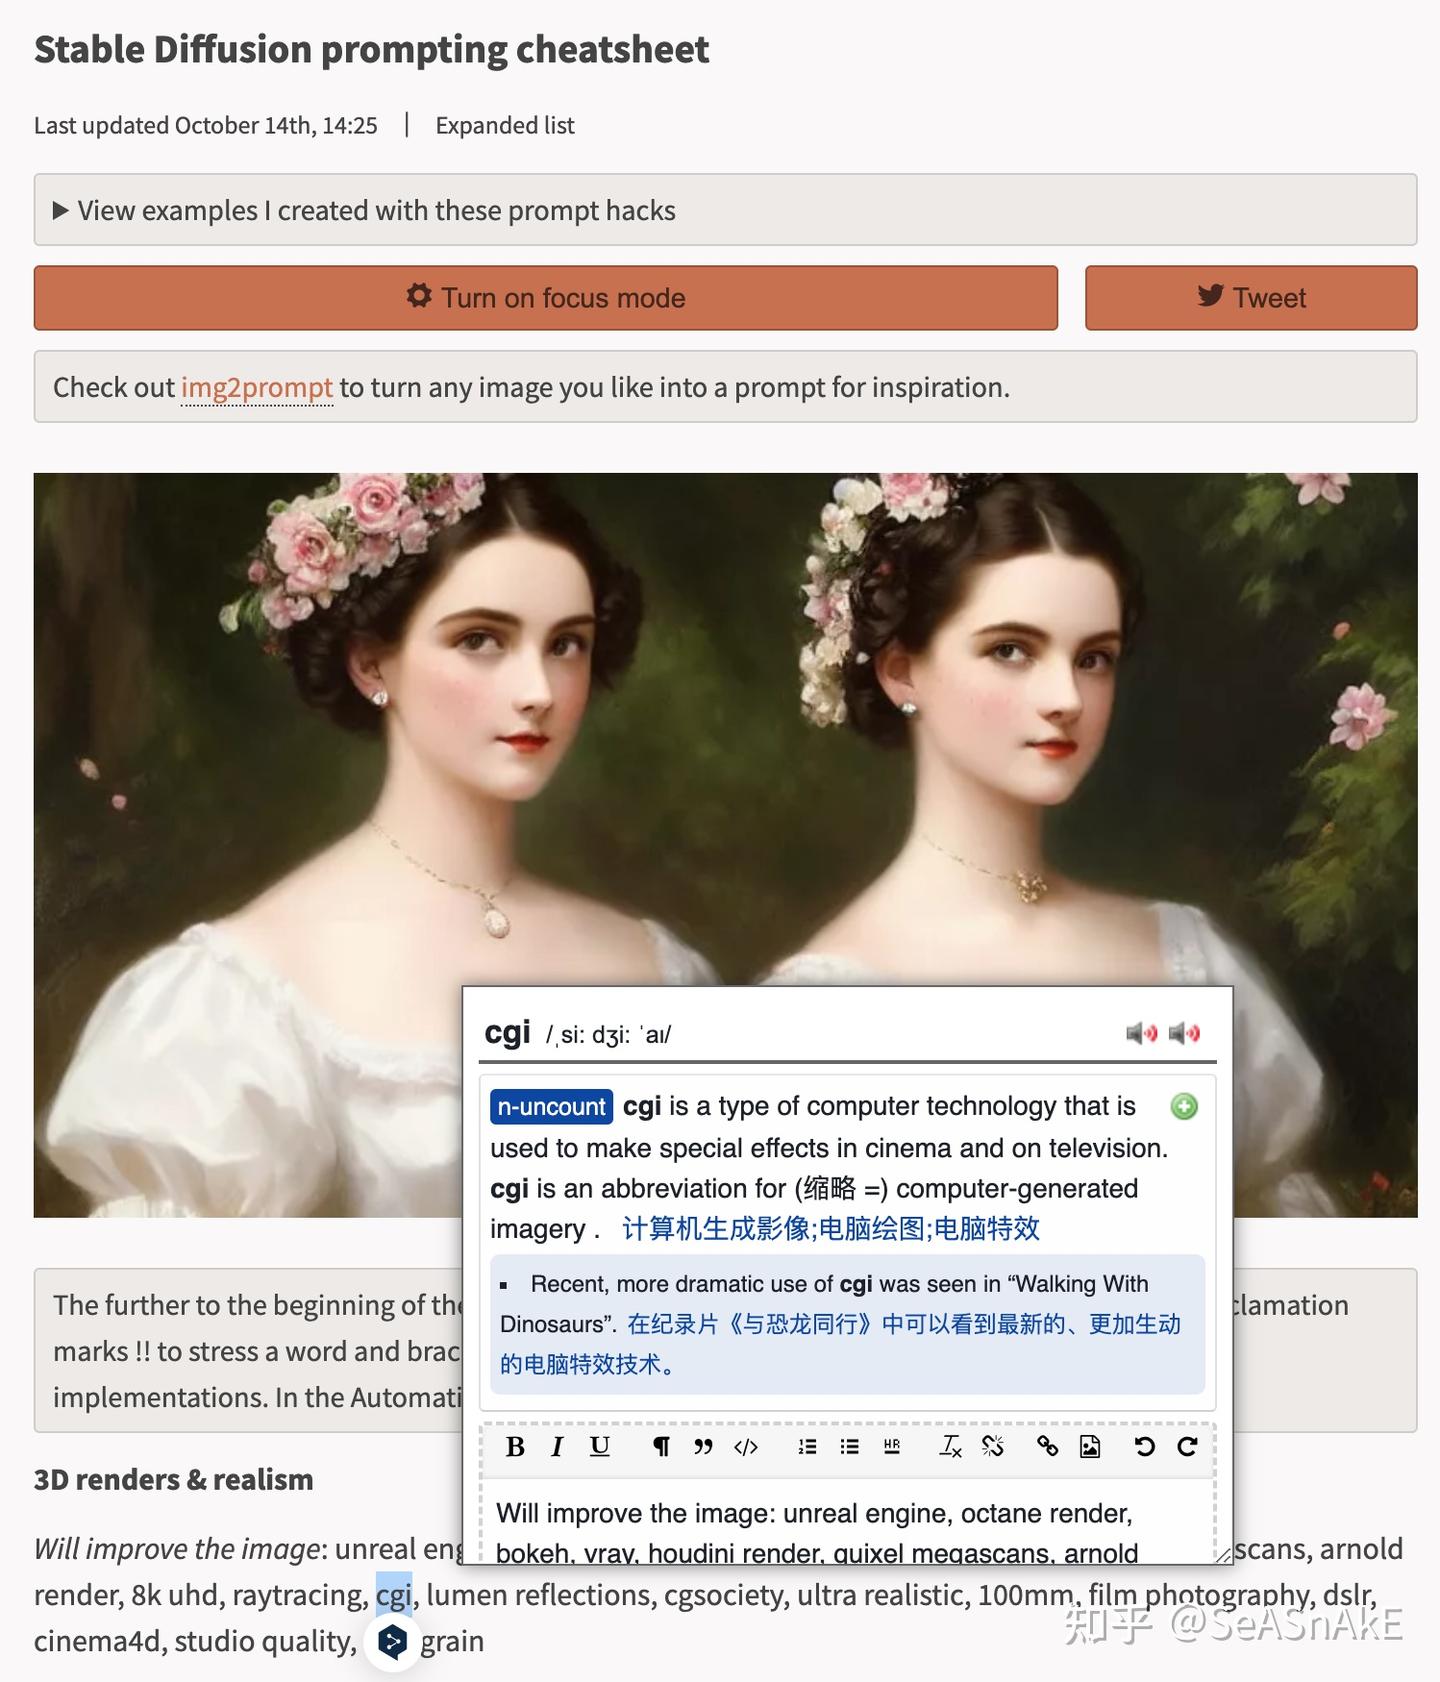Click the 'n-uncount' label in dictionary popup
Viewport: 1440px width, 1682px height.
coord(551,1107)
